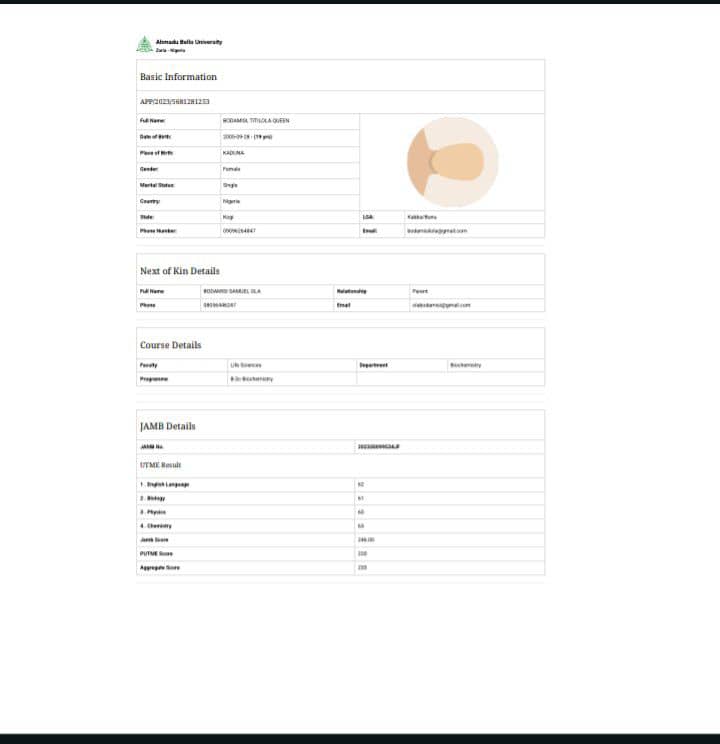The image size is (720, 744).
Task: Click the English Language subject row
Action: click(165, 484)
